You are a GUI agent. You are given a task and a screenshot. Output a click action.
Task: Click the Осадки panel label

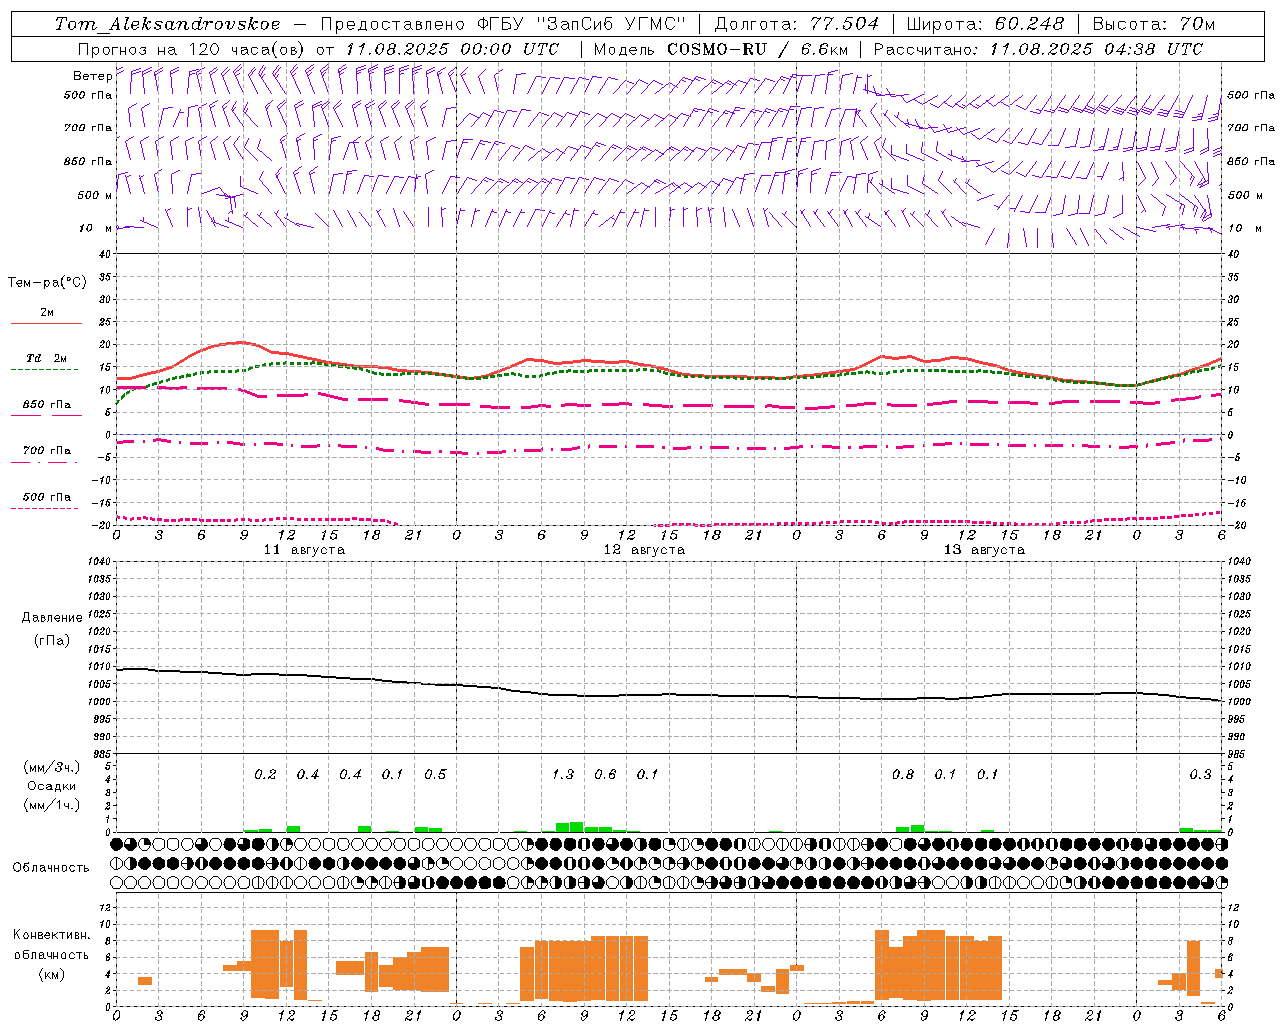[x=52, y=786]
